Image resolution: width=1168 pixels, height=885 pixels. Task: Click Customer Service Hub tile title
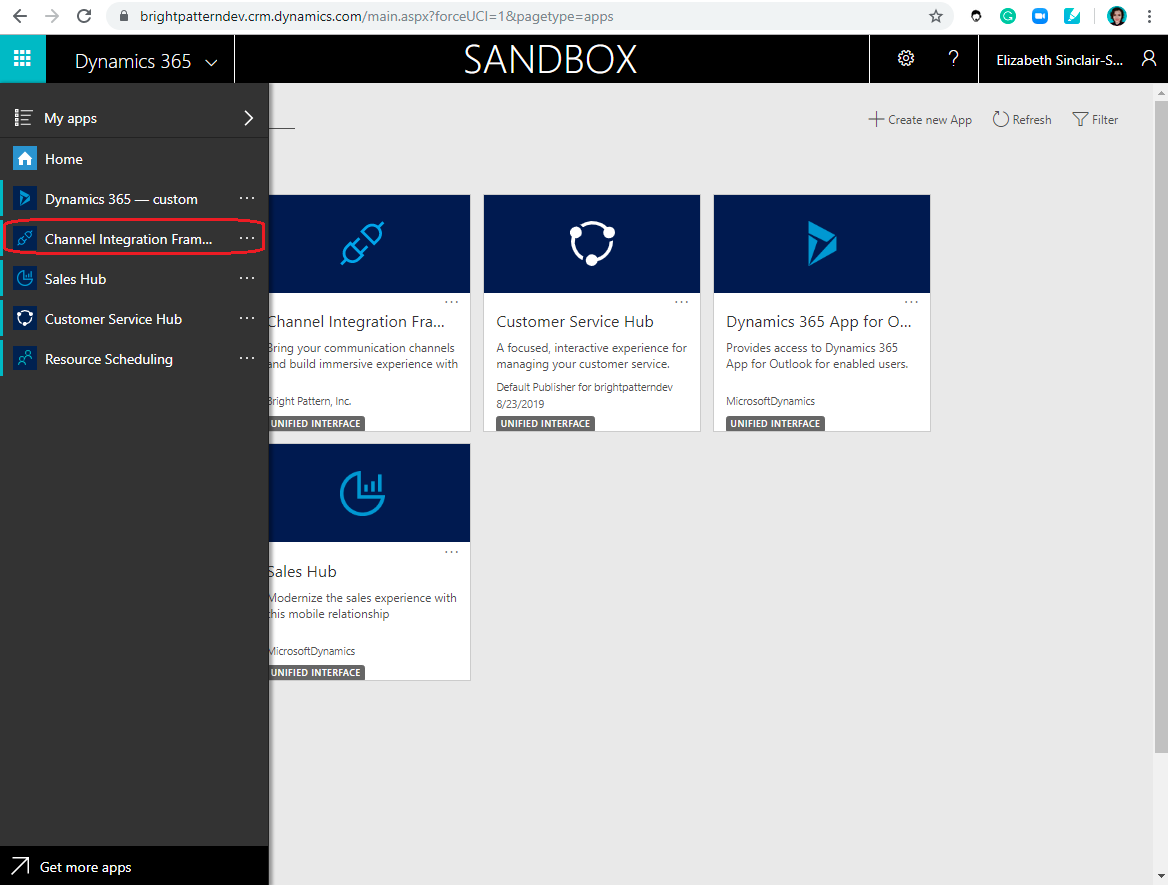tap(575, 322)
